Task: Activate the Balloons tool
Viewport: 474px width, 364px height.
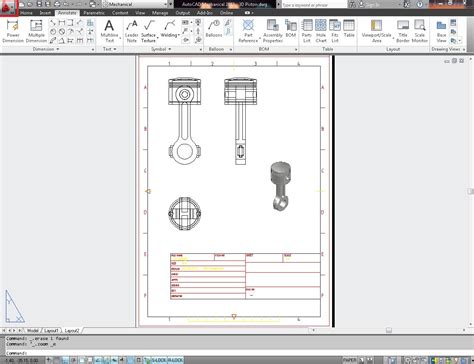Action: click(214, 29)
